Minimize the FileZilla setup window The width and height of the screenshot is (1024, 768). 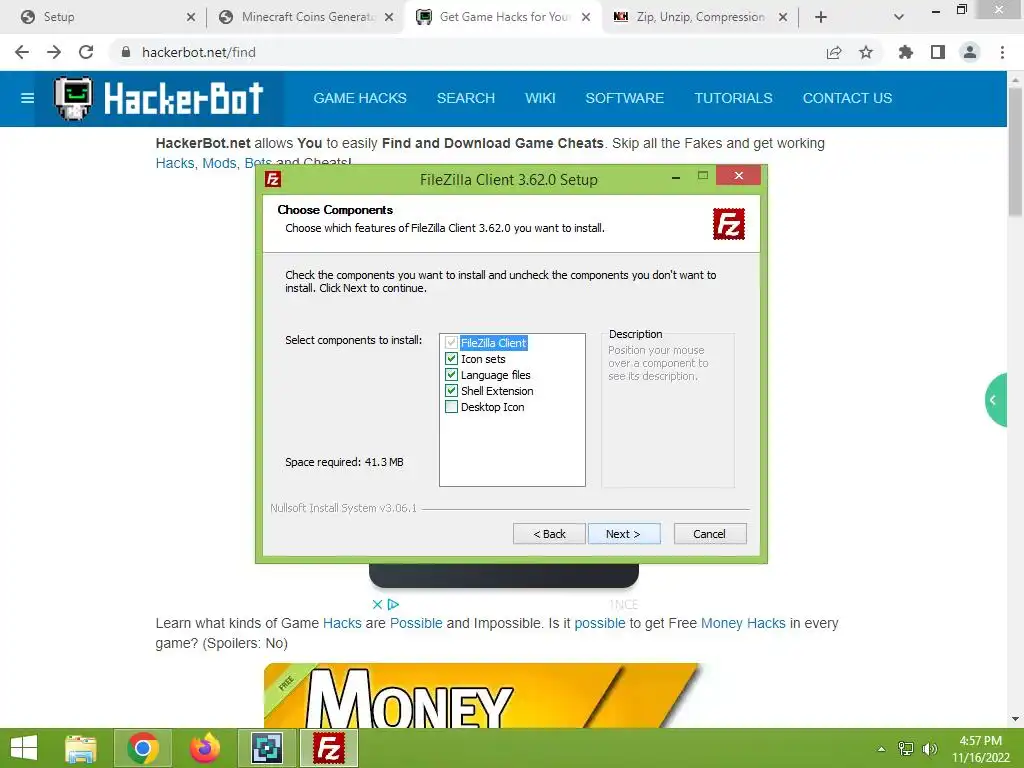[676, 178]
